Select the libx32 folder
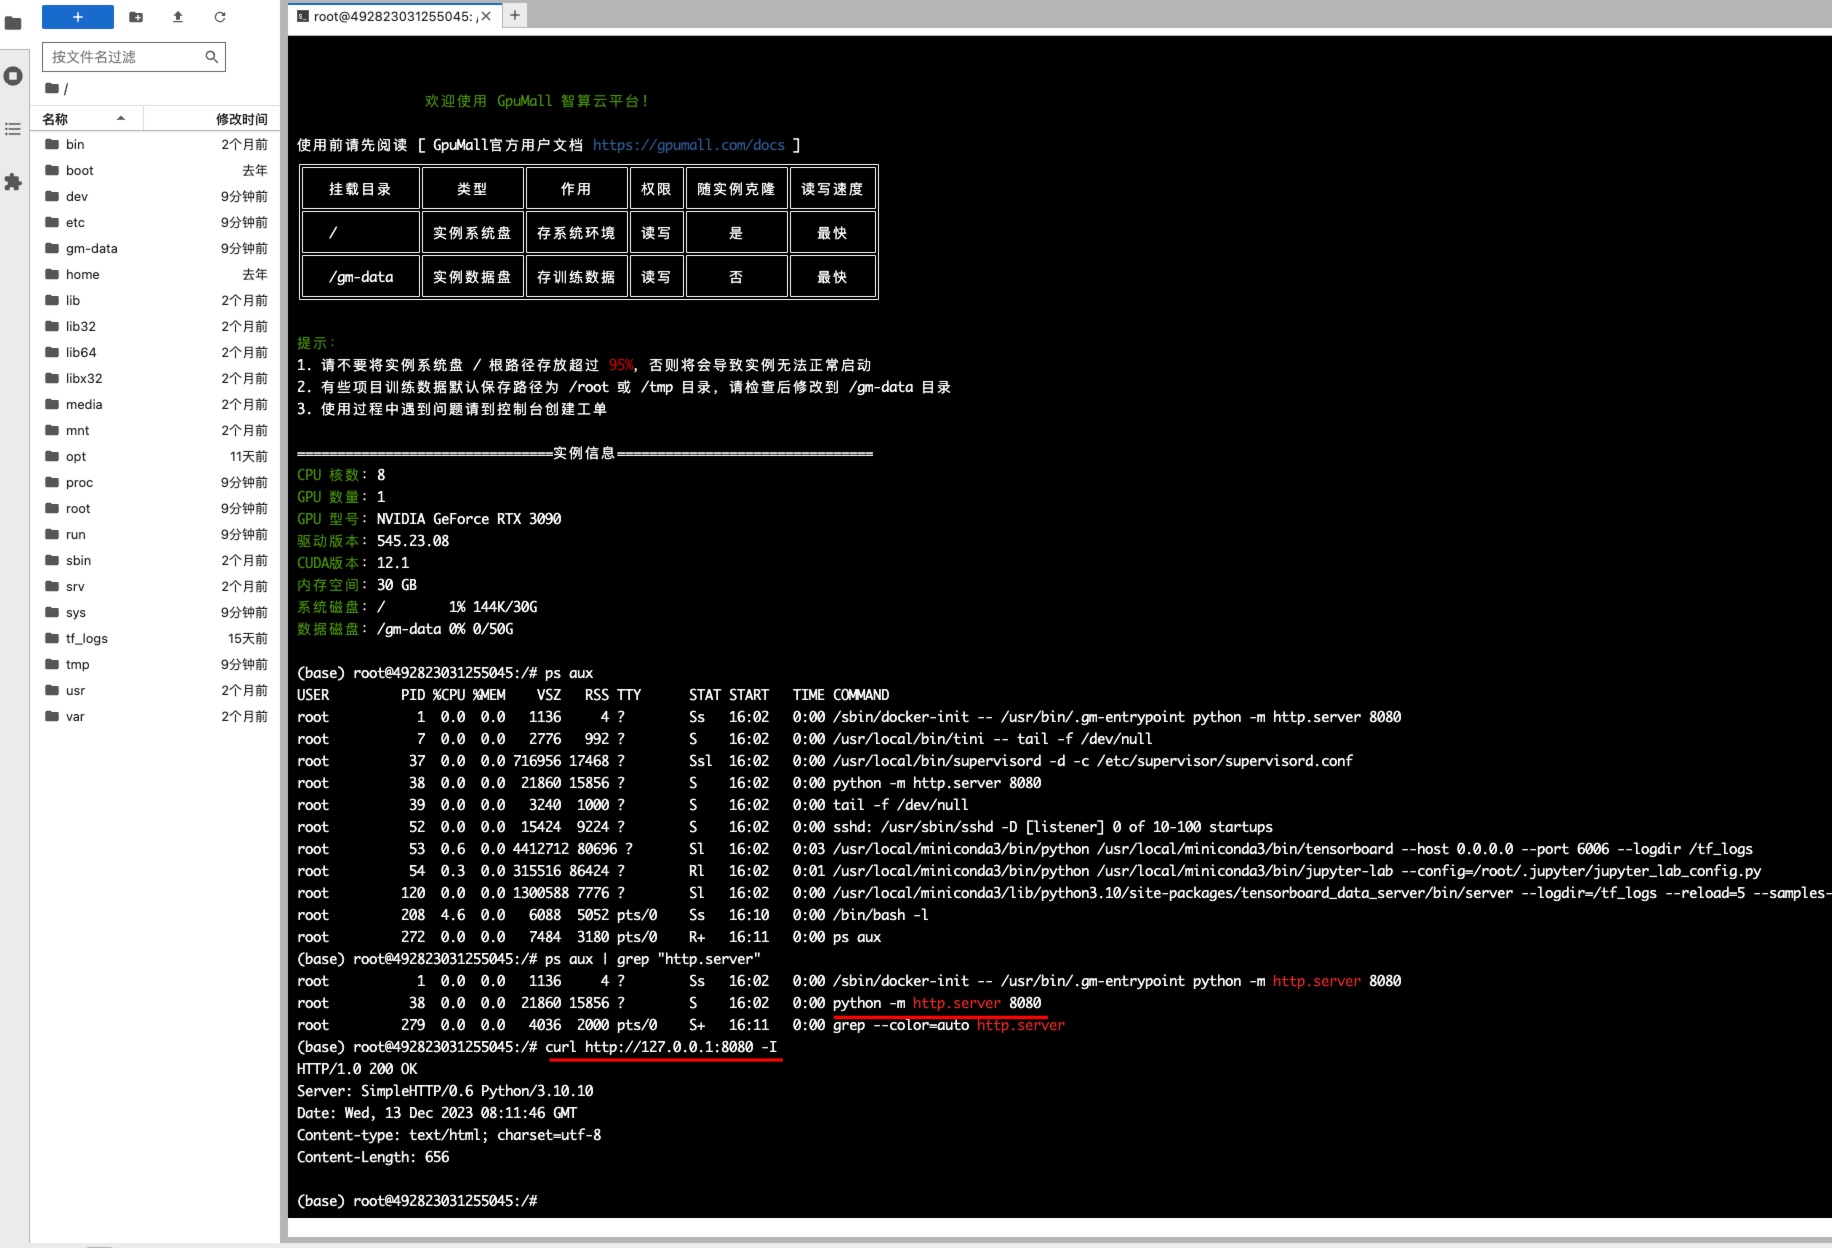The image size is (1832, 1248). point(156,379)
